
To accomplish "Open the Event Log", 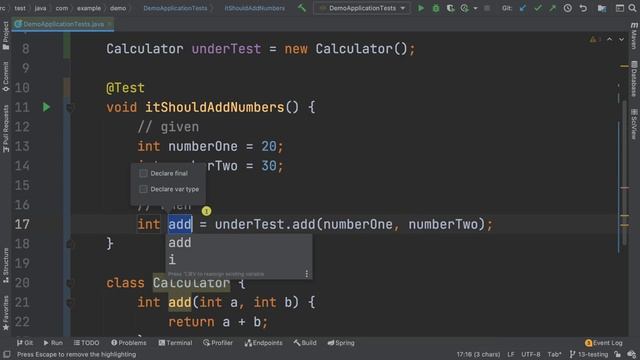I will pyautogui.click(x=604, y=343).
